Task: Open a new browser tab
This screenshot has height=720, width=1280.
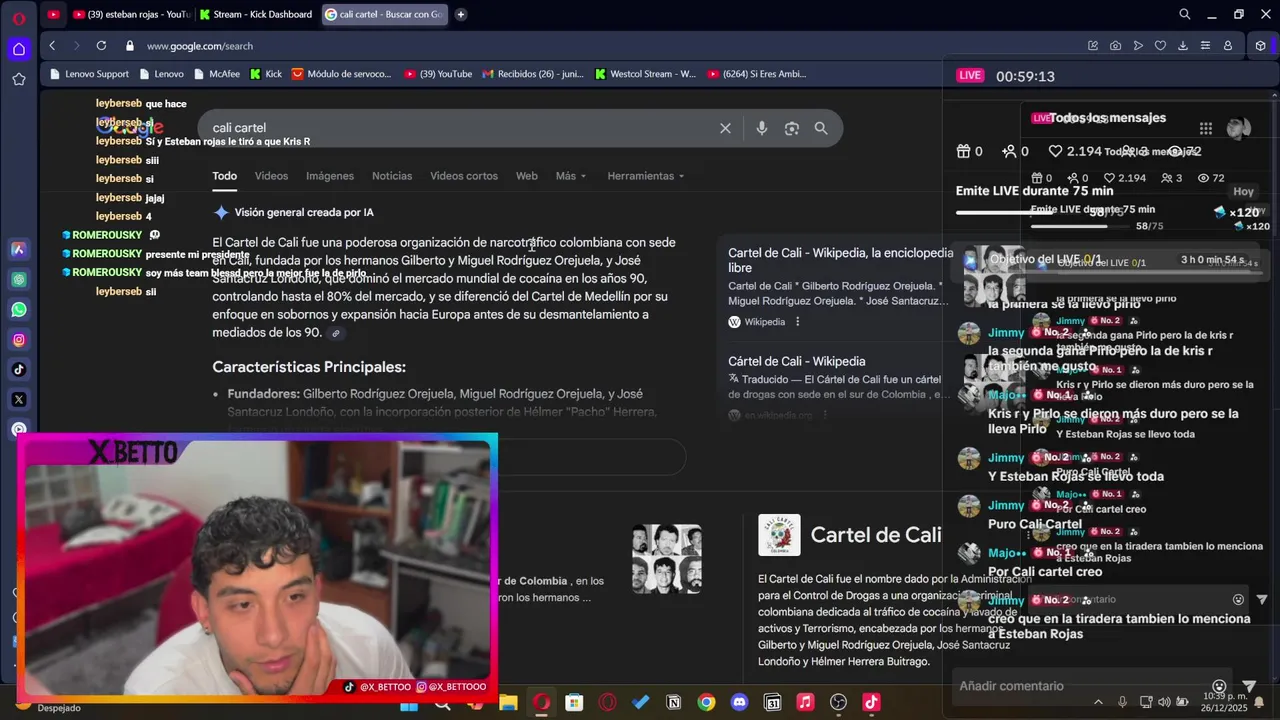Action: [x=461, y=15]
